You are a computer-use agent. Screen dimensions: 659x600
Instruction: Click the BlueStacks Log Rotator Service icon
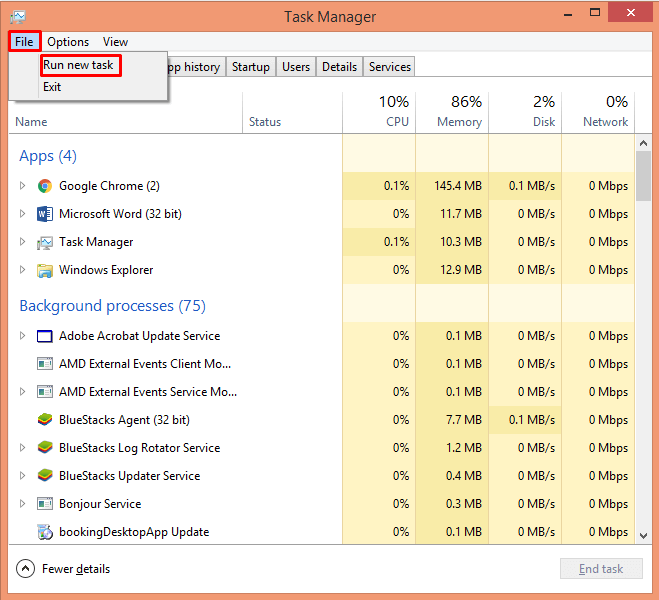click(x=45, y=448)
